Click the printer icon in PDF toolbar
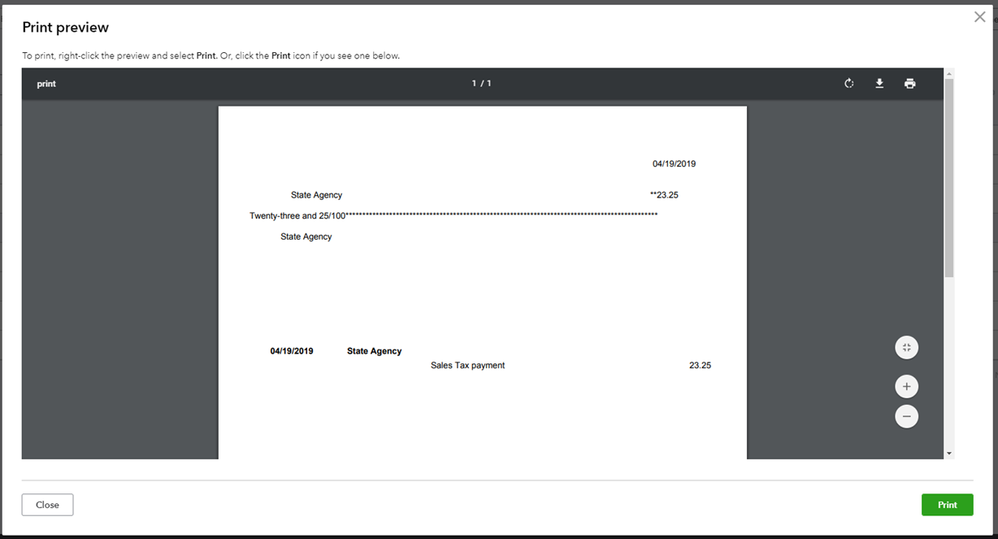Viewport: 998px width, 539px height. click(x=910, y=83)
